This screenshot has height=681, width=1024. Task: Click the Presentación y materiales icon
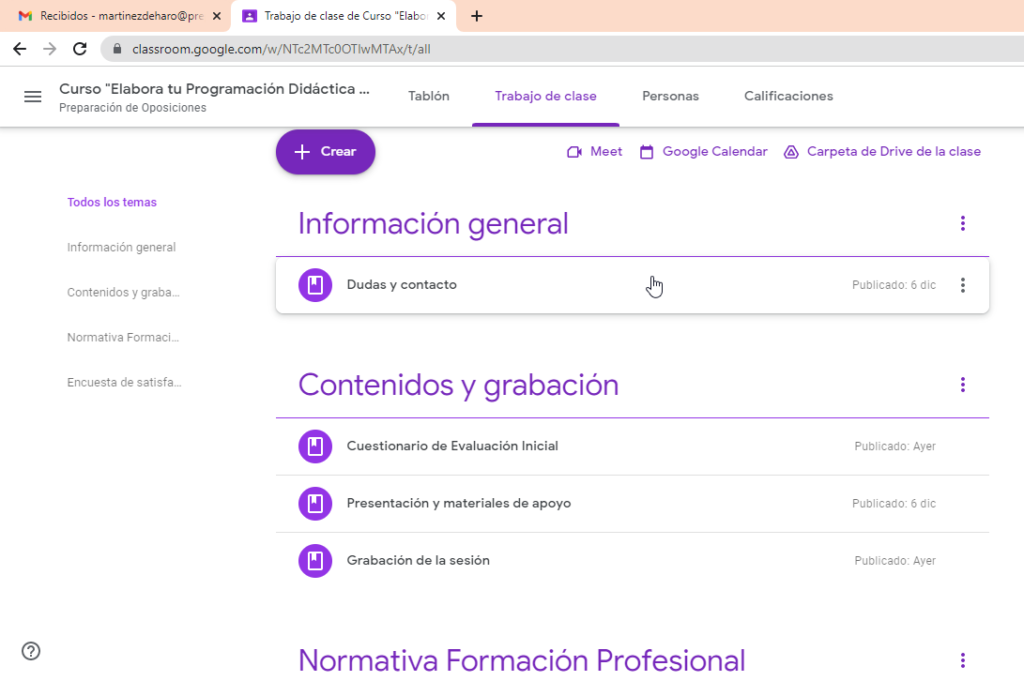(x=315, y=503)
